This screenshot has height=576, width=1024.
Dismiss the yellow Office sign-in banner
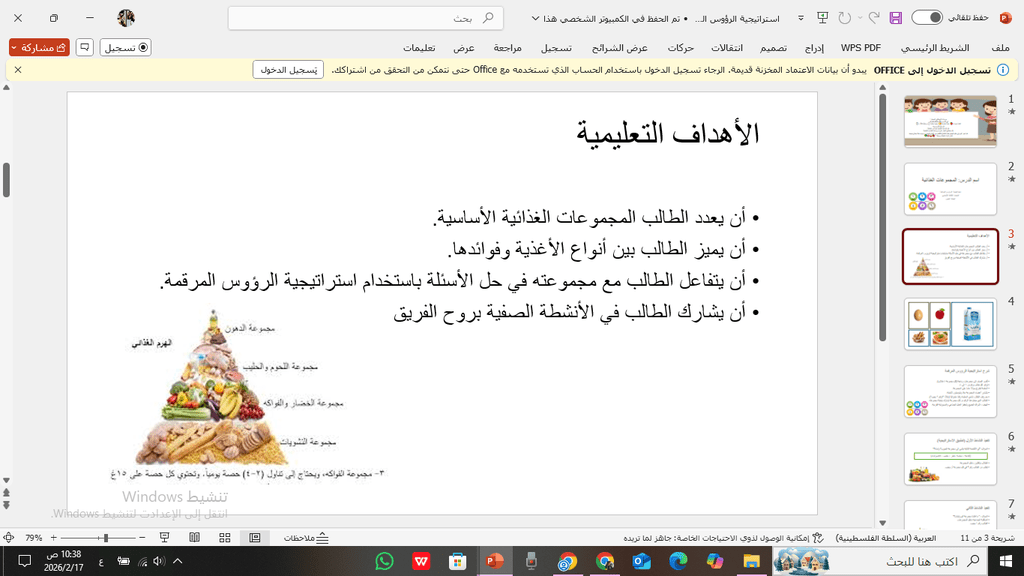click(x=18, y=70)
